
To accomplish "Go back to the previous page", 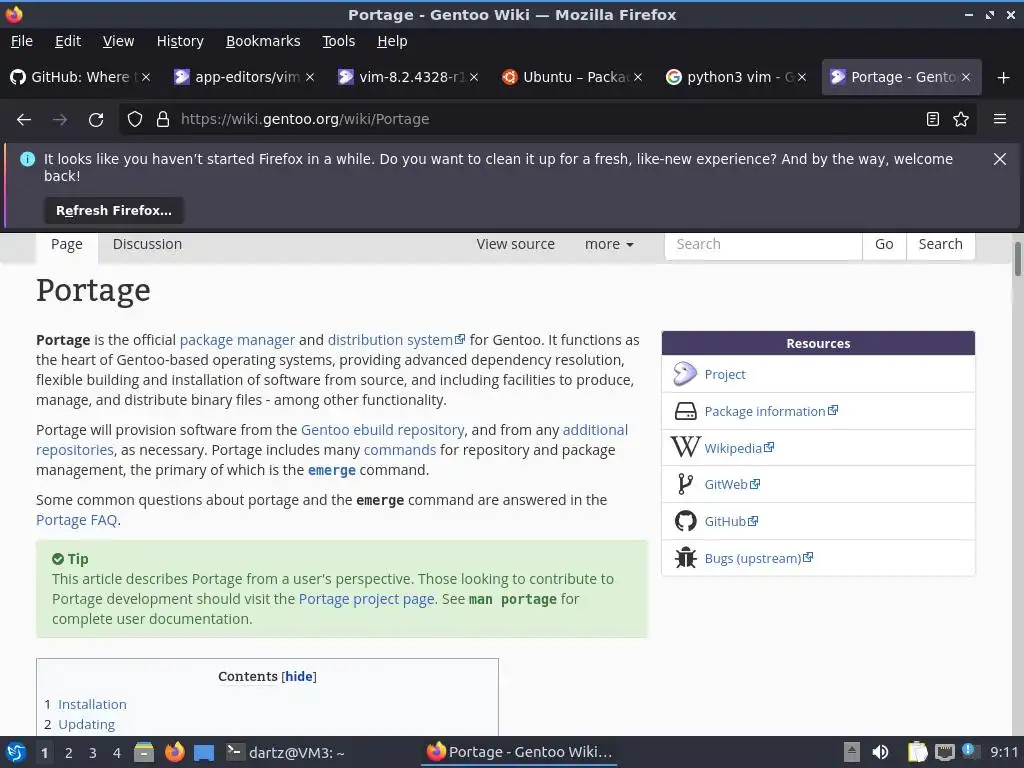I will pyautogui.click(x=24, y=120).
